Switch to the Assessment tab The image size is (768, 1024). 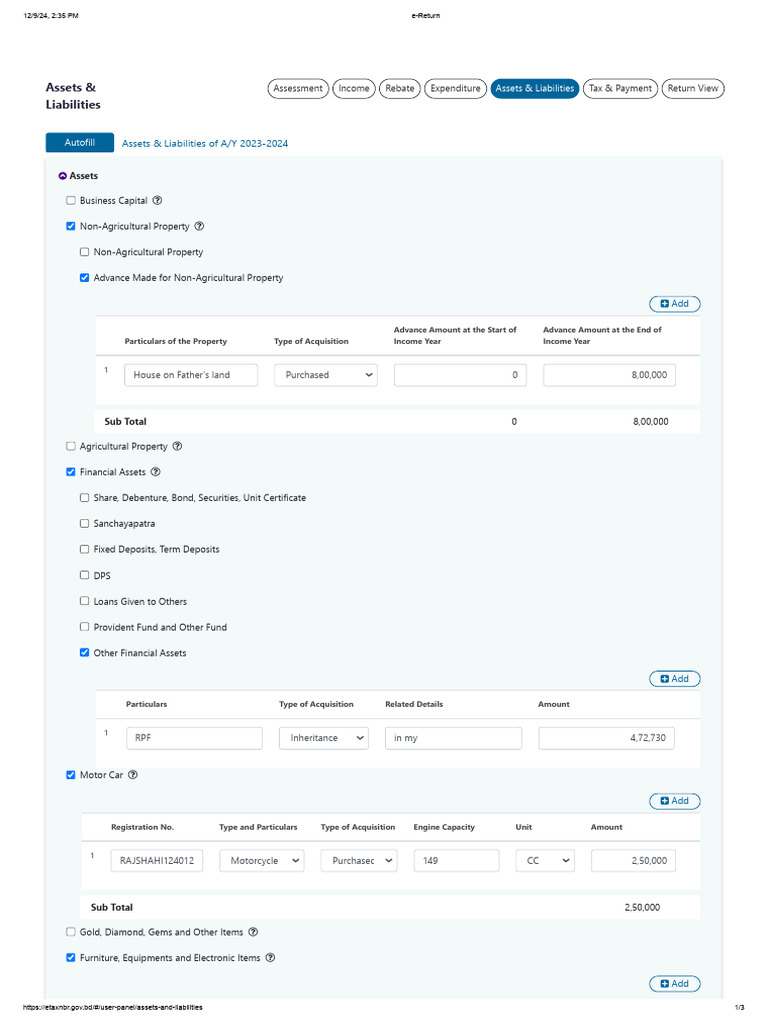(x=298, y=88)
